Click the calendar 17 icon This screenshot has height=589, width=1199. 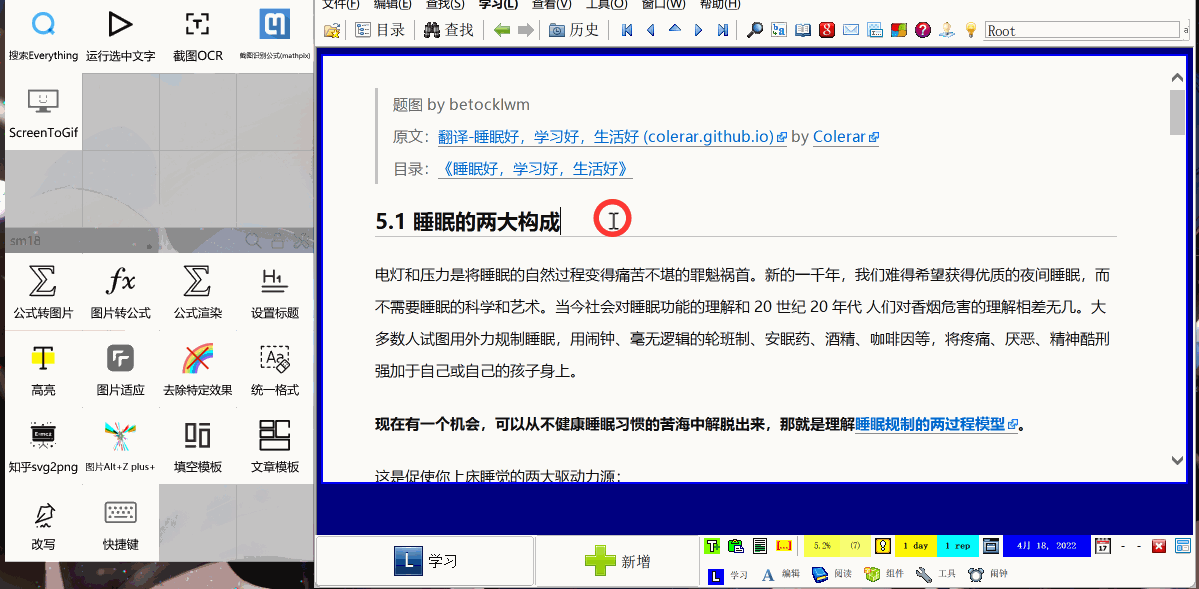click(1103, 546)
